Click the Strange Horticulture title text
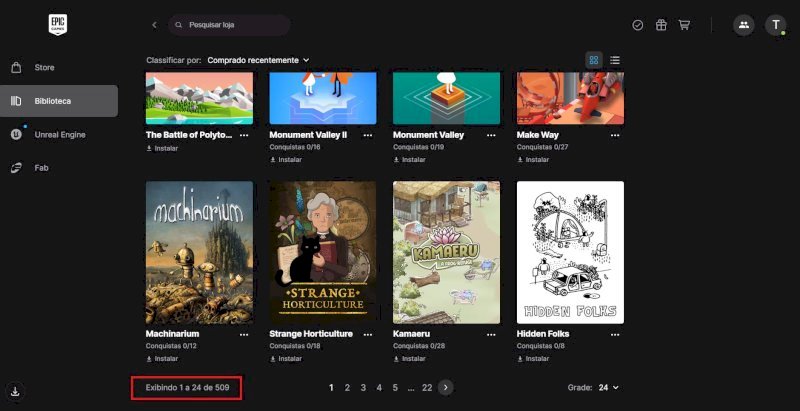This screenshot has width=800, height=411. pos(311,334)
